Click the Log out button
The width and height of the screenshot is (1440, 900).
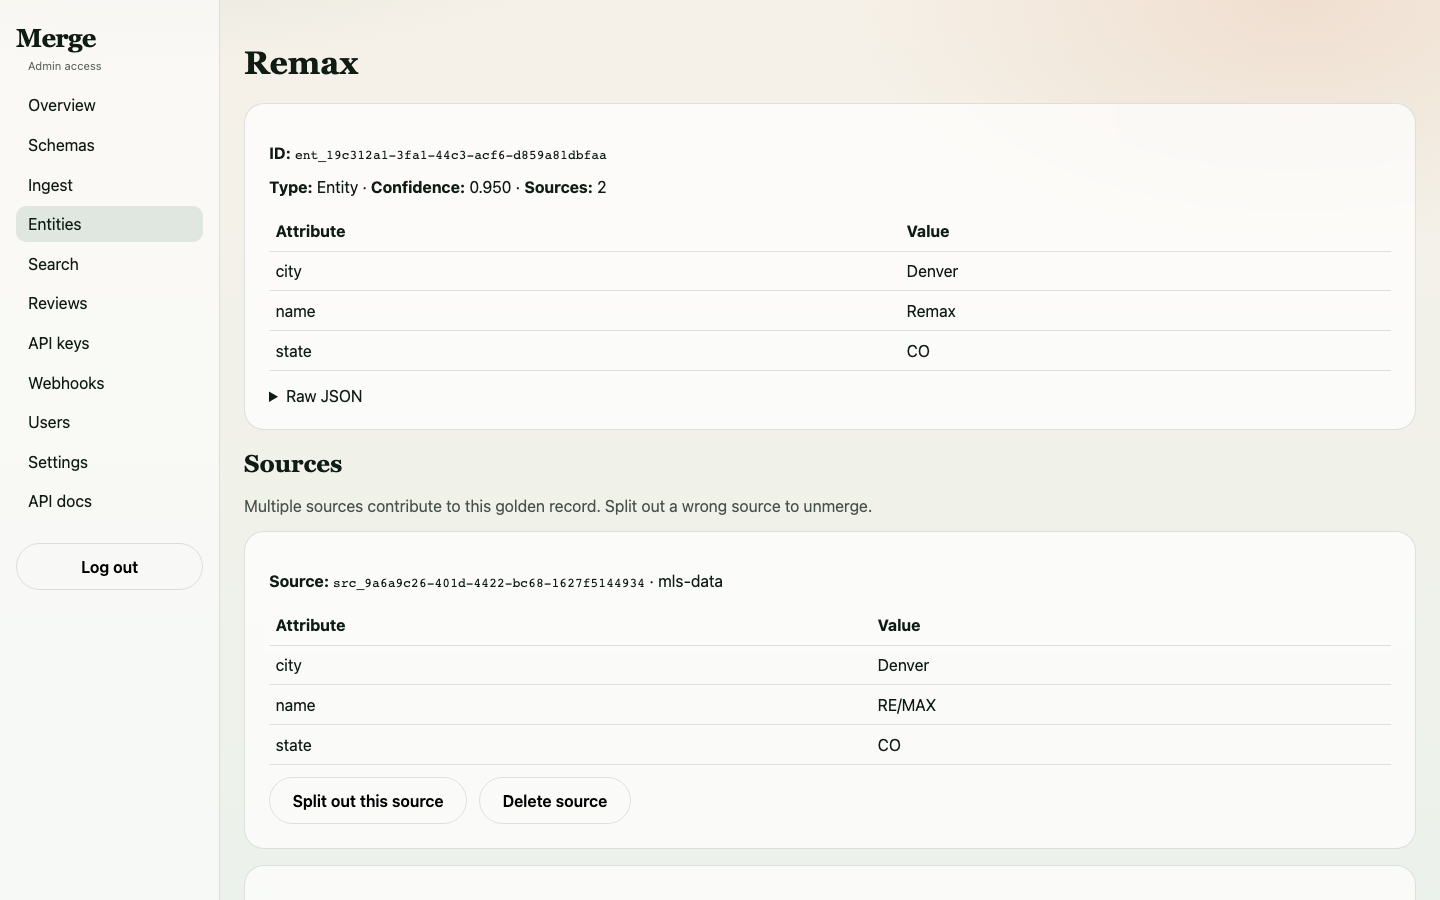[109, 567]
